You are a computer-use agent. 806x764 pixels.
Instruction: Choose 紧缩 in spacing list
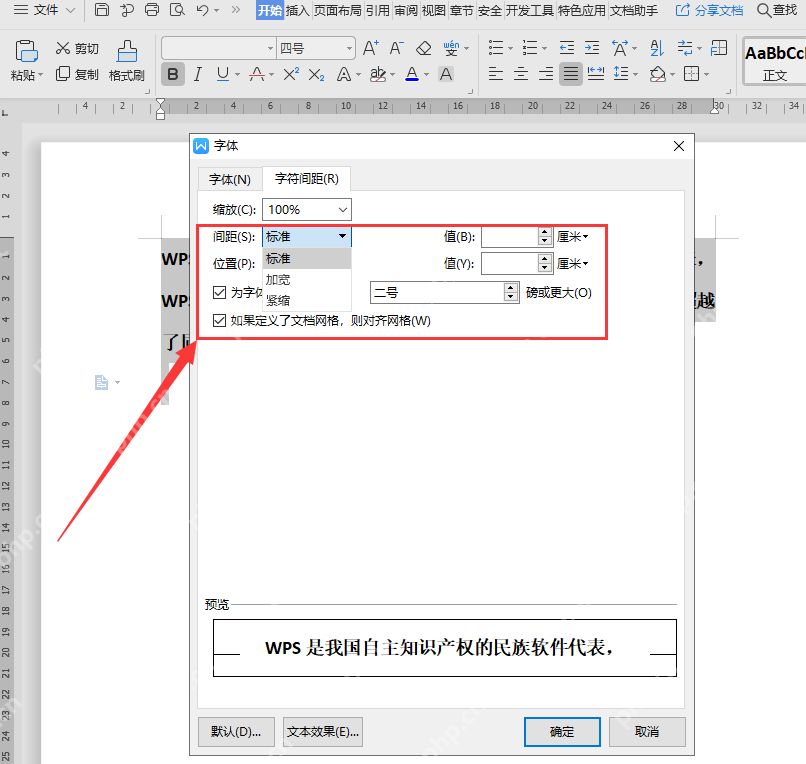307,301
